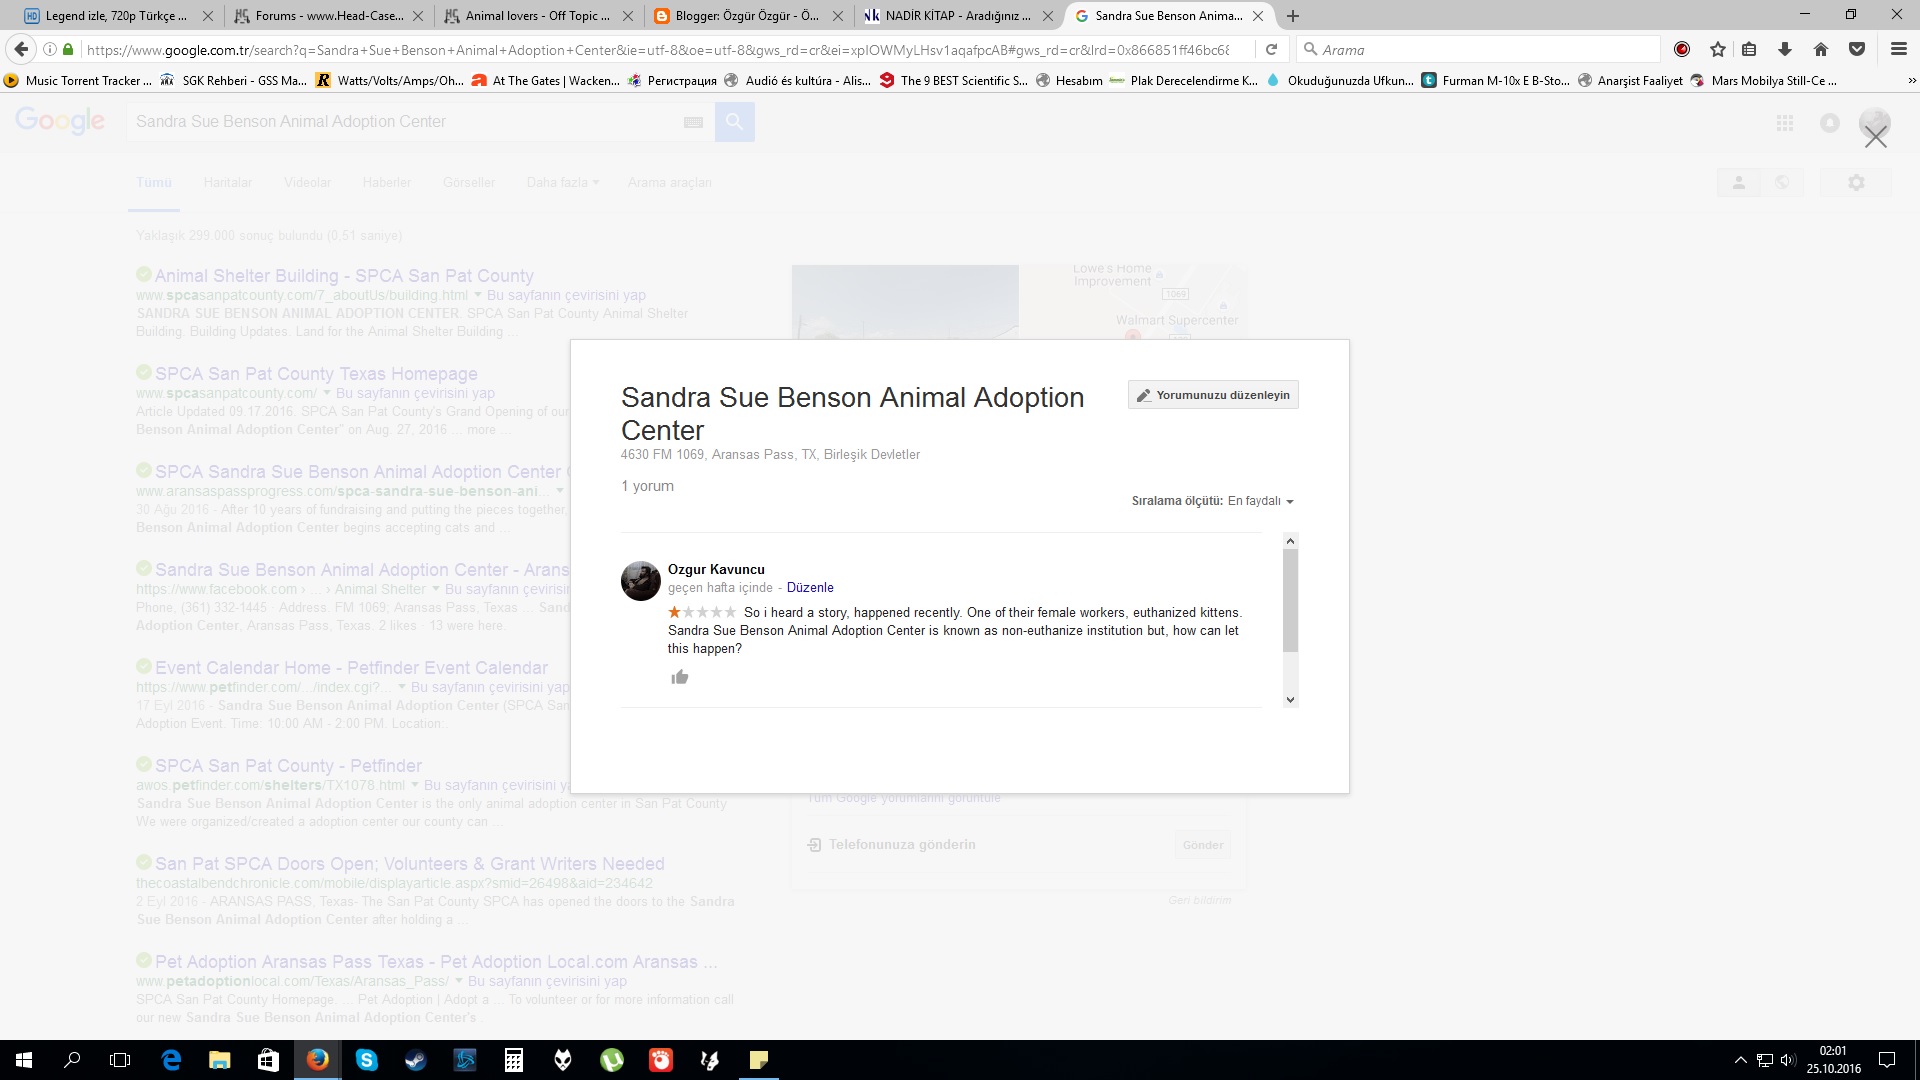The width and height of the screenshot is (1920, 1080).
Task: Click Firefox back arrow button
Action: coord(21,49)
